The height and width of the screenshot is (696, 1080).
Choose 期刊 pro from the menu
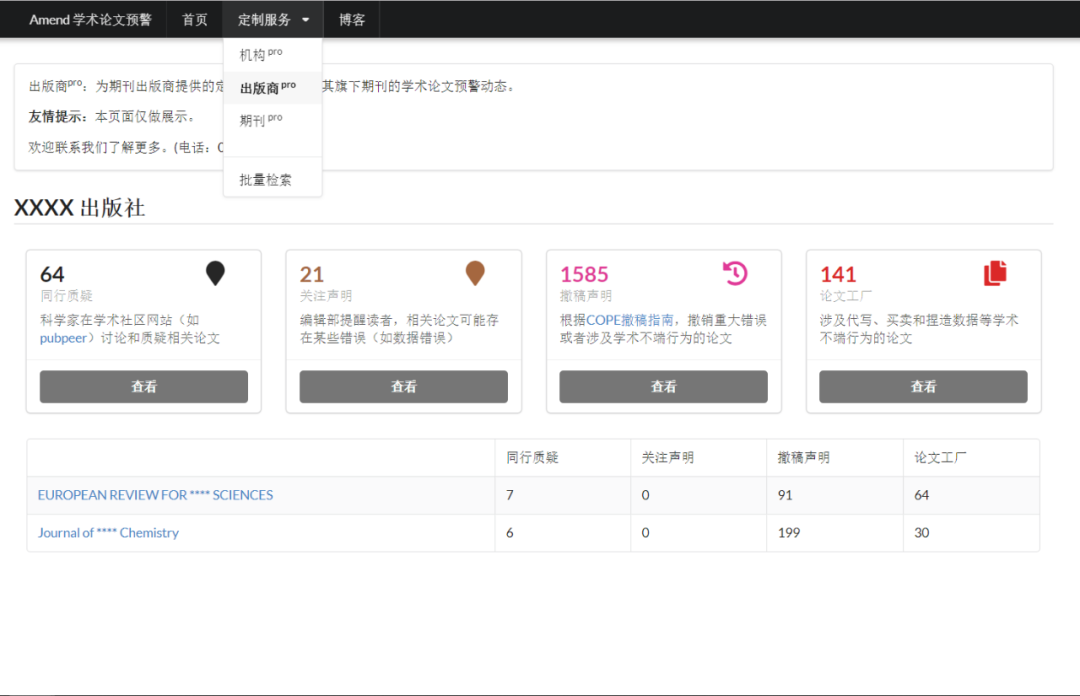coord(261,120)
